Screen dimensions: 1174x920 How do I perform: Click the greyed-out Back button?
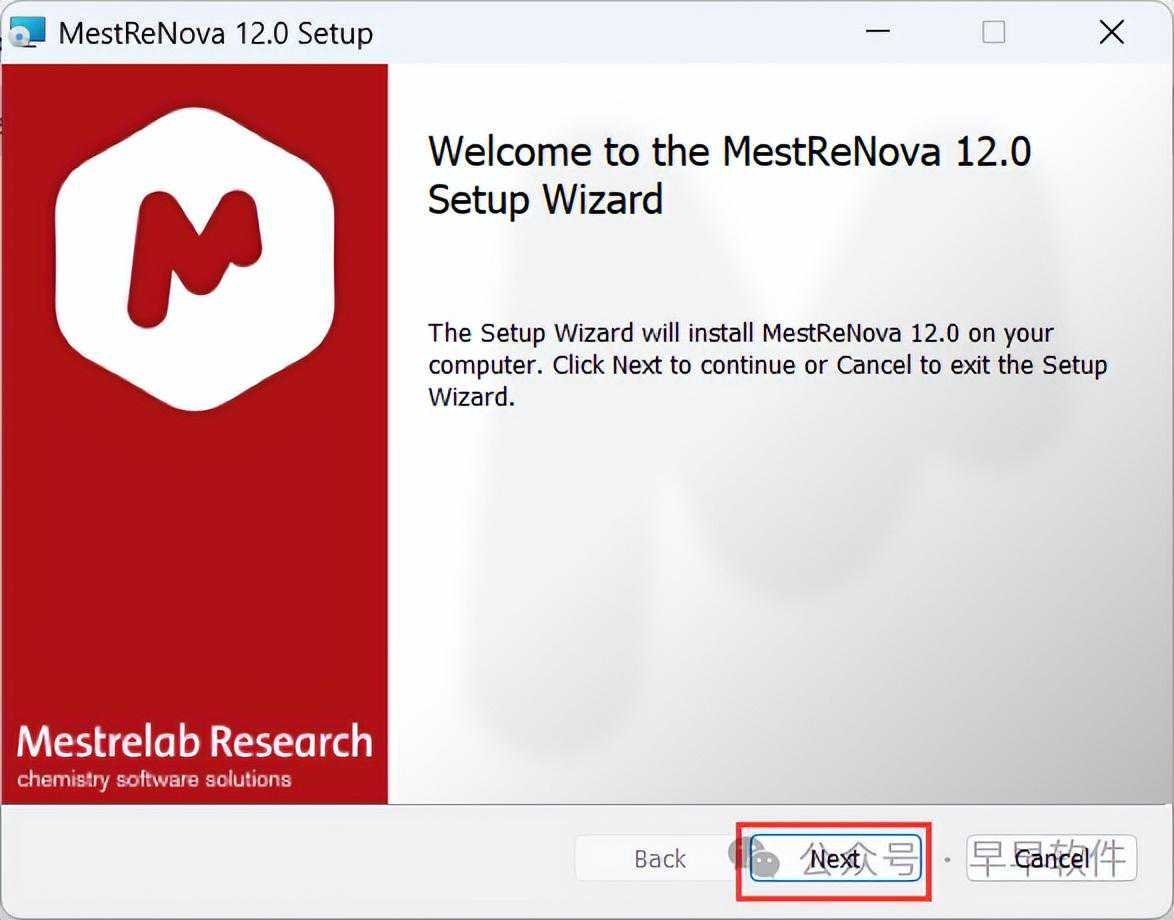660,859
